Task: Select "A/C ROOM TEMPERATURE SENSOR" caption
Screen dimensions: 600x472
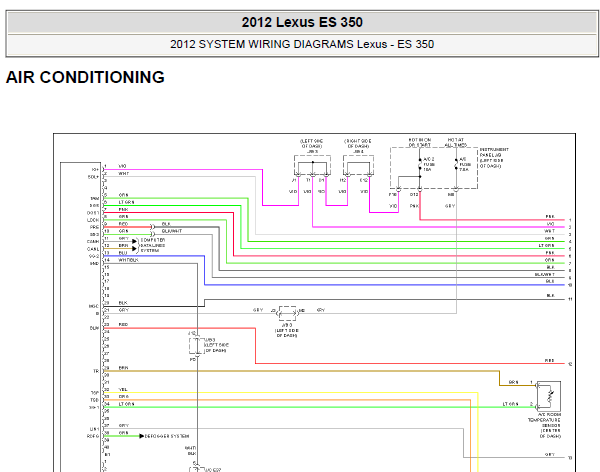Action: click(545, 425)
